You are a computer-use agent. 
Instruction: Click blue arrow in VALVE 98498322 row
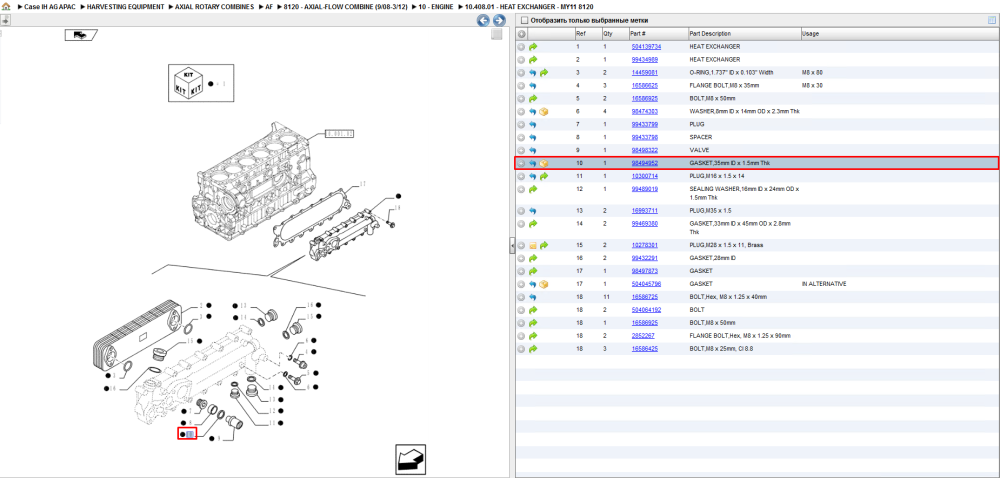click(533, 150)
